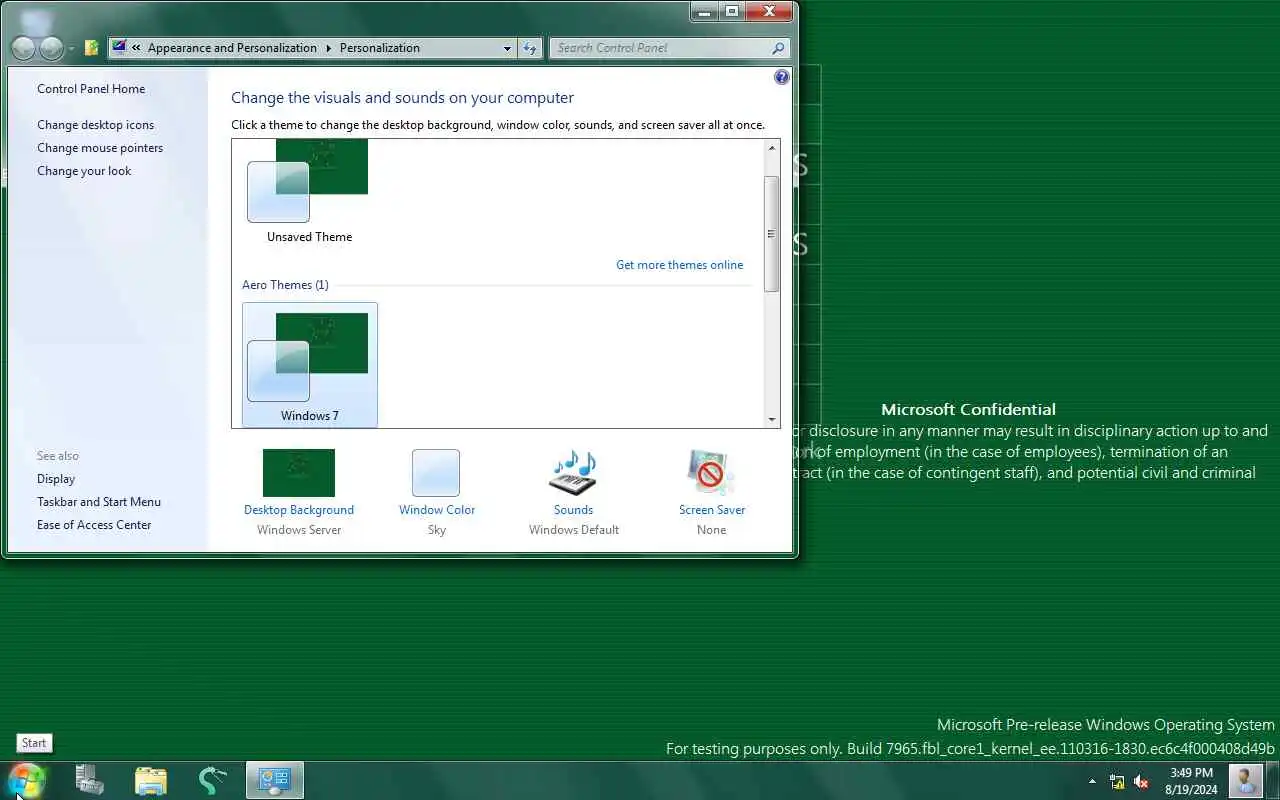Select the Personalization breadcrumb
This screenshot has width=1280, height=800.
[380, 48]
